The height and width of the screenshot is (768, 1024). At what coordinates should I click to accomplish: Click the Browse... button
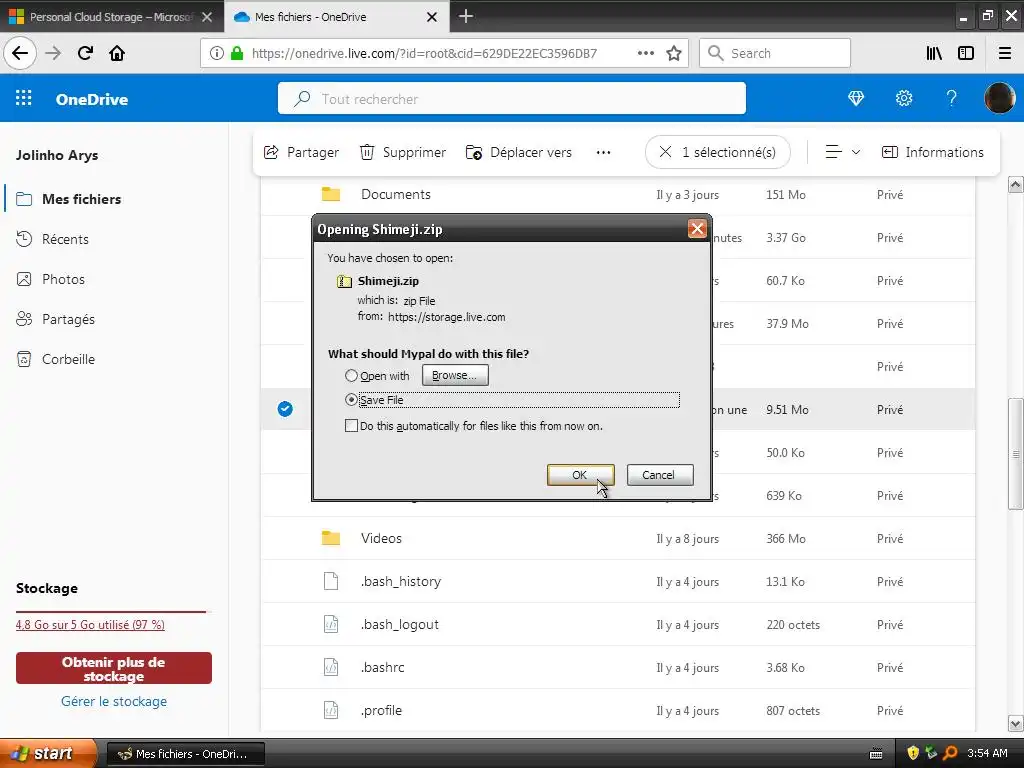[455, 376]
